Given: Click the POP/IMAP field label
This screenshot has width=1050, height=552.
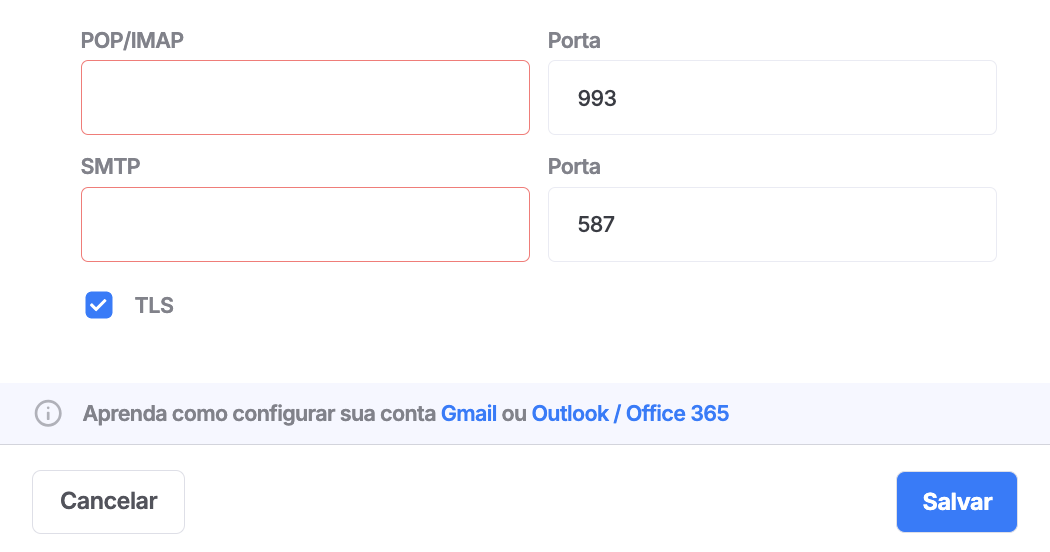Looking at the screenshot, I should [132, 40].
